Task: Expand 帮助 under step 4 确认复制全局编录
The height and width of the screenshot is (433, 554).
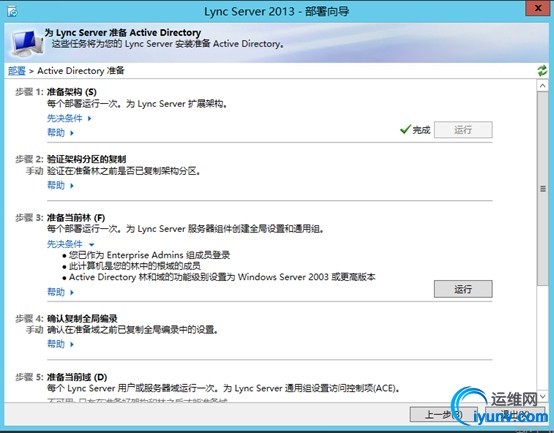Action: [60, 344]
